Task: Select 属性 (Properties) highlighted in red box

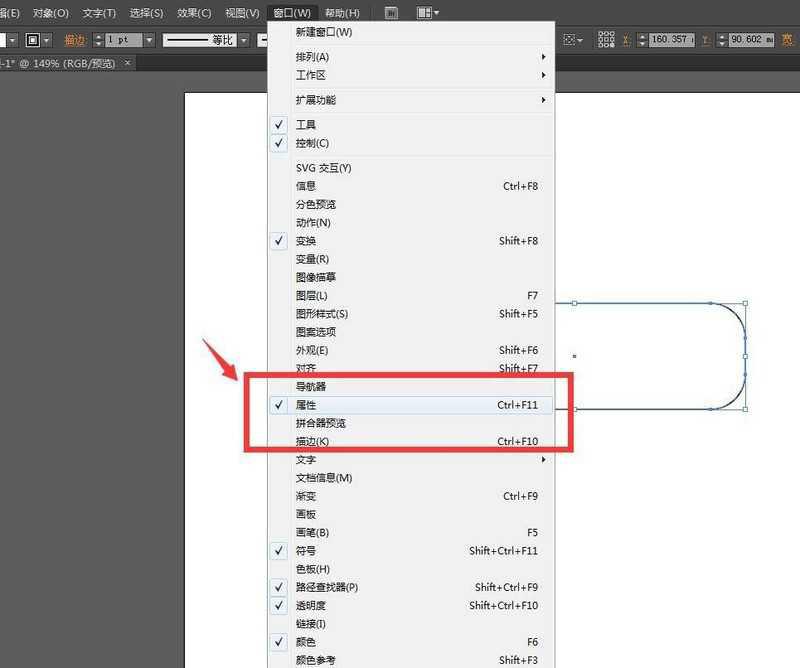Action: point(308,404)
